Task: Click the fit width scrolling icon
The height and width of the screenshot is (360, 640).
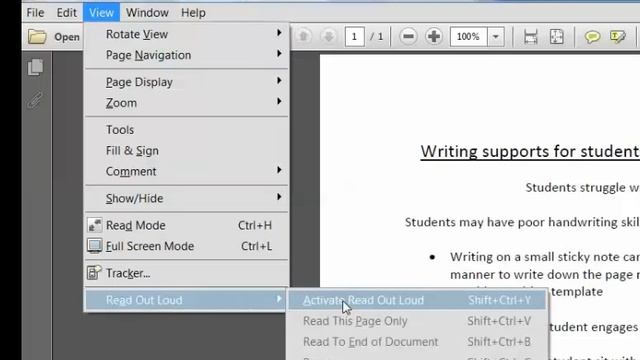Action: point(530,37)
